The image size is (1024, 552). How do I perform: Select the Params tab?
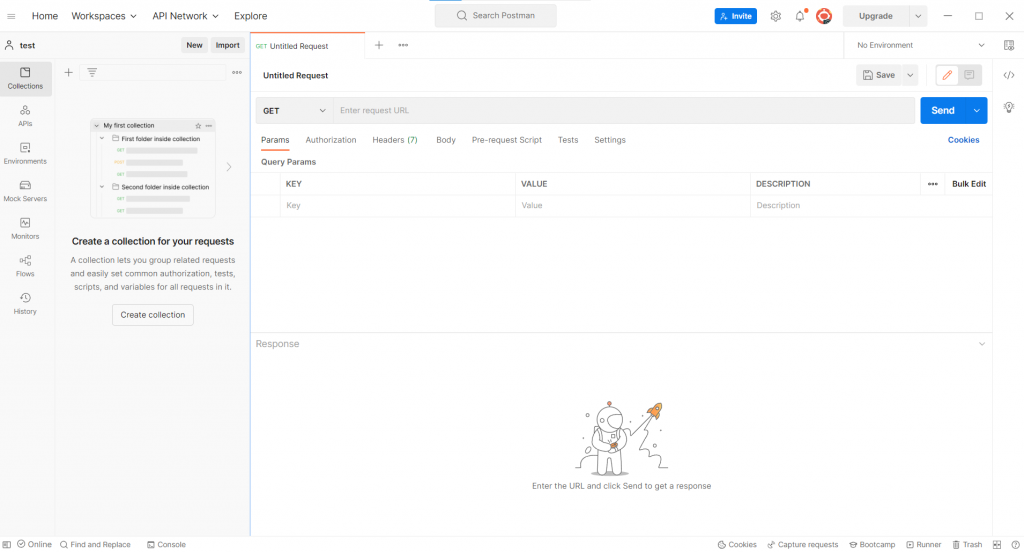pos(275,140)
